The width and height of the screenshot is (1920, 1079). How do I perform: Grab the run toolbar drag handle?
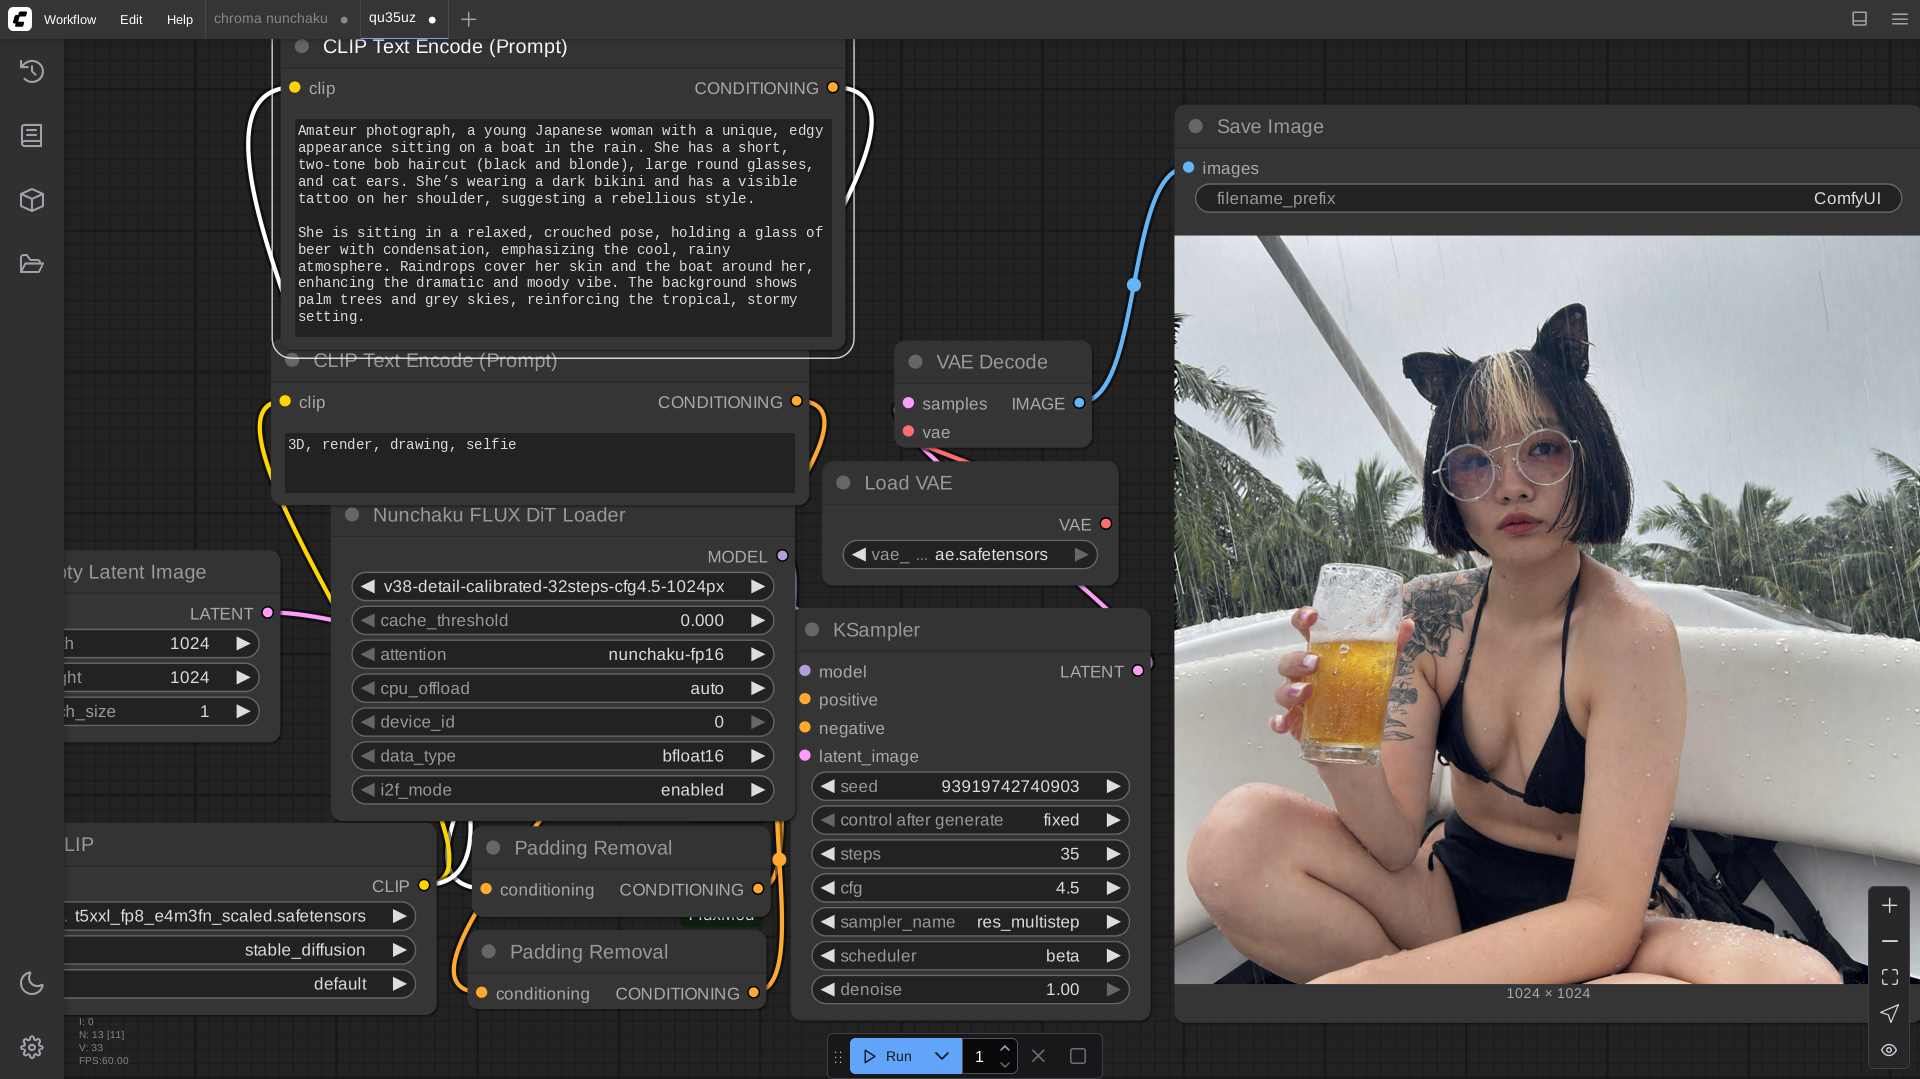click(x=838, y=1056)
